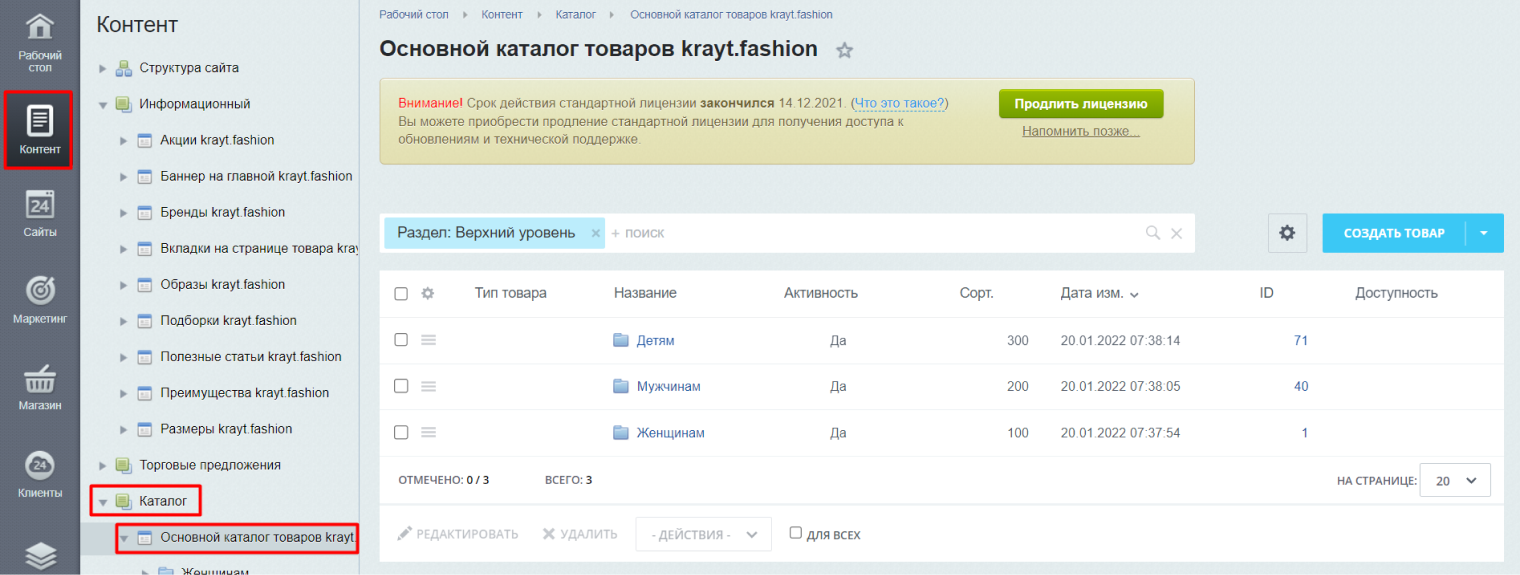Open the 'На странице' 20 dropdown
1520x575 pixels.
(1455, 480)
